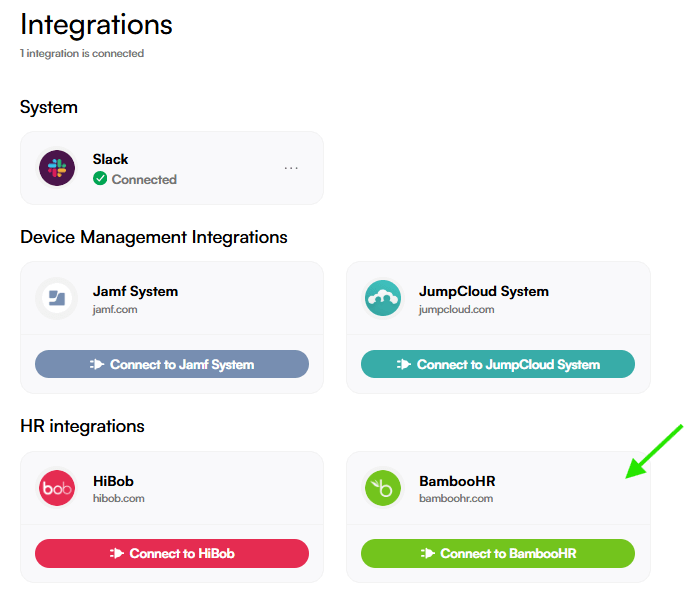Click the JumpCloud System card title

484,291
